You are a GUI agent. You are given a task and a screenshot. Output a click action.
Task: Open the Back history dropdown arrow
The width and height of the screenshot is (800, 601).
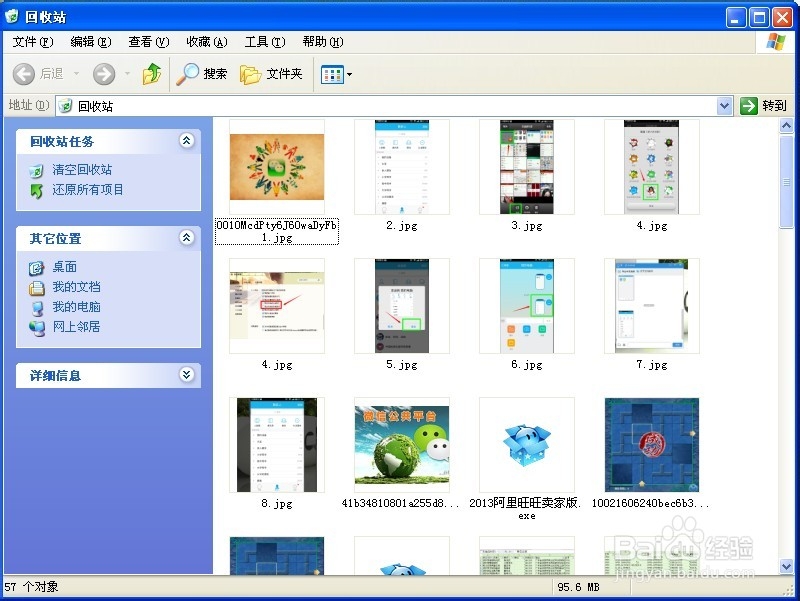[x=77, y=74]
